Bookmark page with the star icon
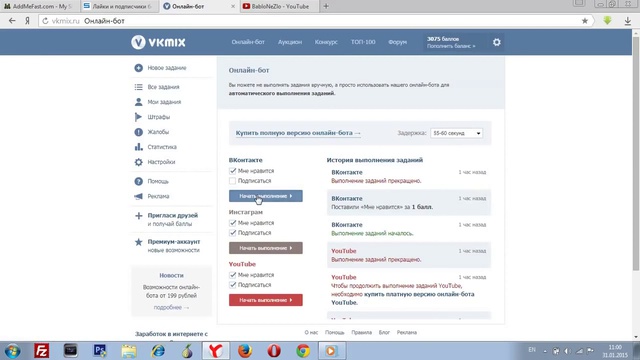Image resolution: width=640 pixels, height=360 pixels. coord(584,21)
